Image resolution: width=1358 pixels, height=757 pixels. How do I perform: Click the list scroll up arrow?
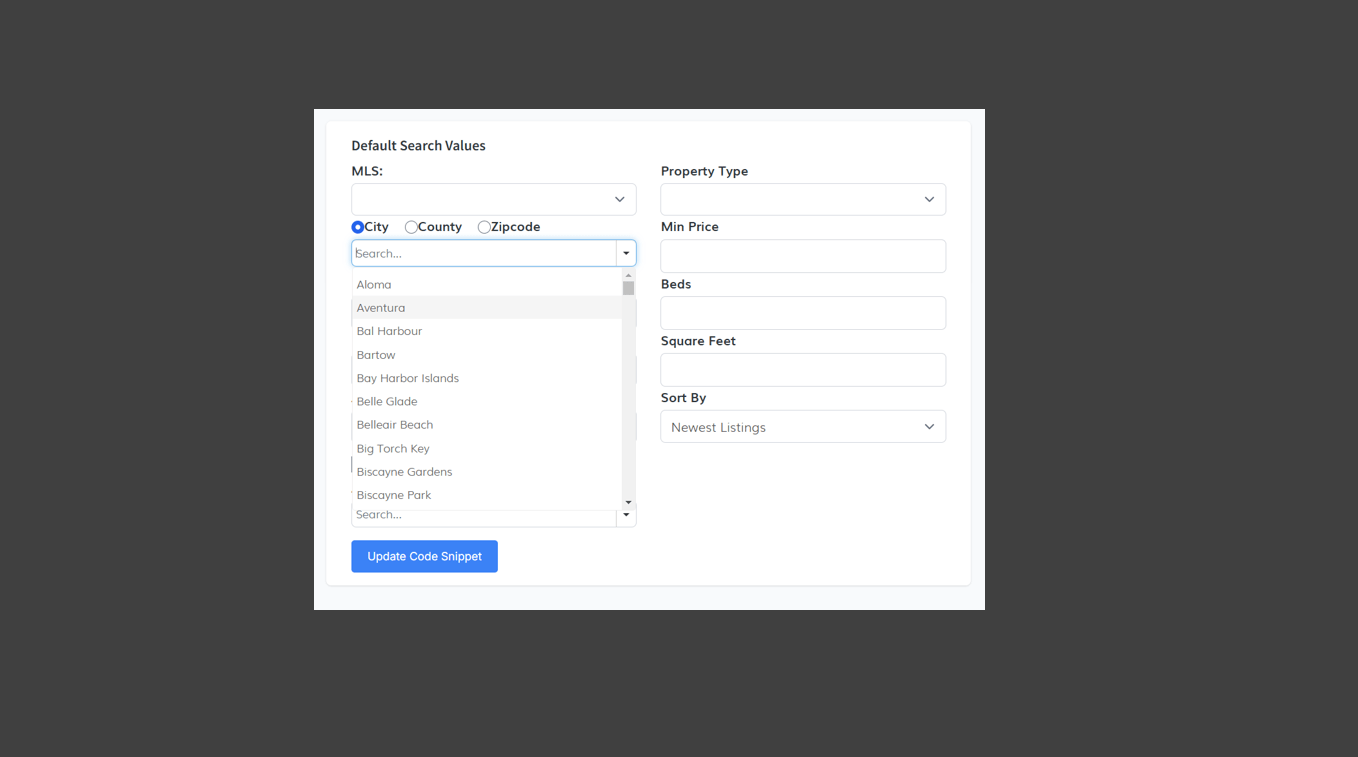click(628, 275)
